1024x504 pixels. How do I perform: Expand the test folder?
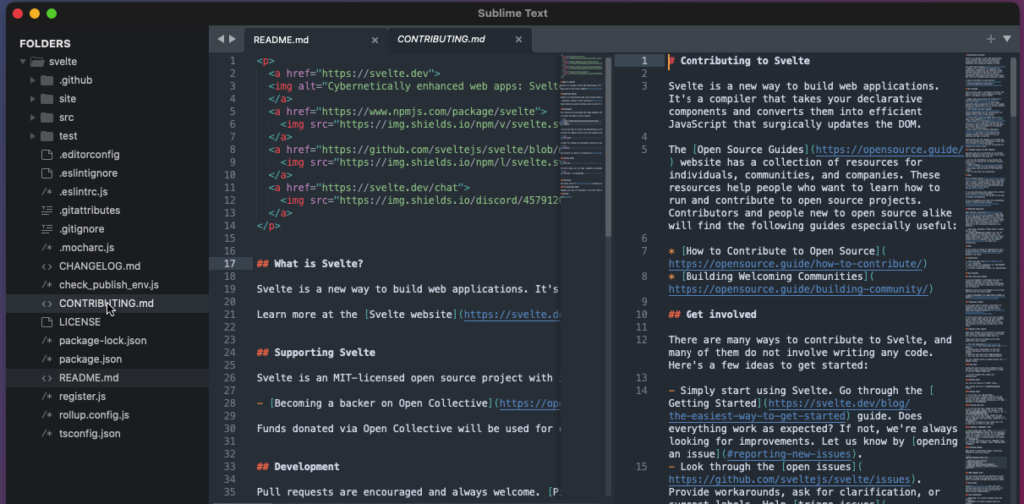(x=32, y=136)
